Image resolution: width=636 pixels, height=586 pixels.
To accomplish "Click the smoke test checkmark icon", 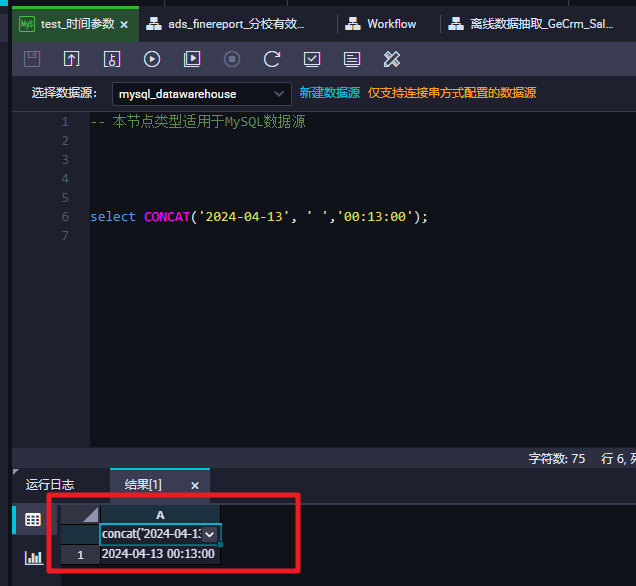I will [312, 59].
